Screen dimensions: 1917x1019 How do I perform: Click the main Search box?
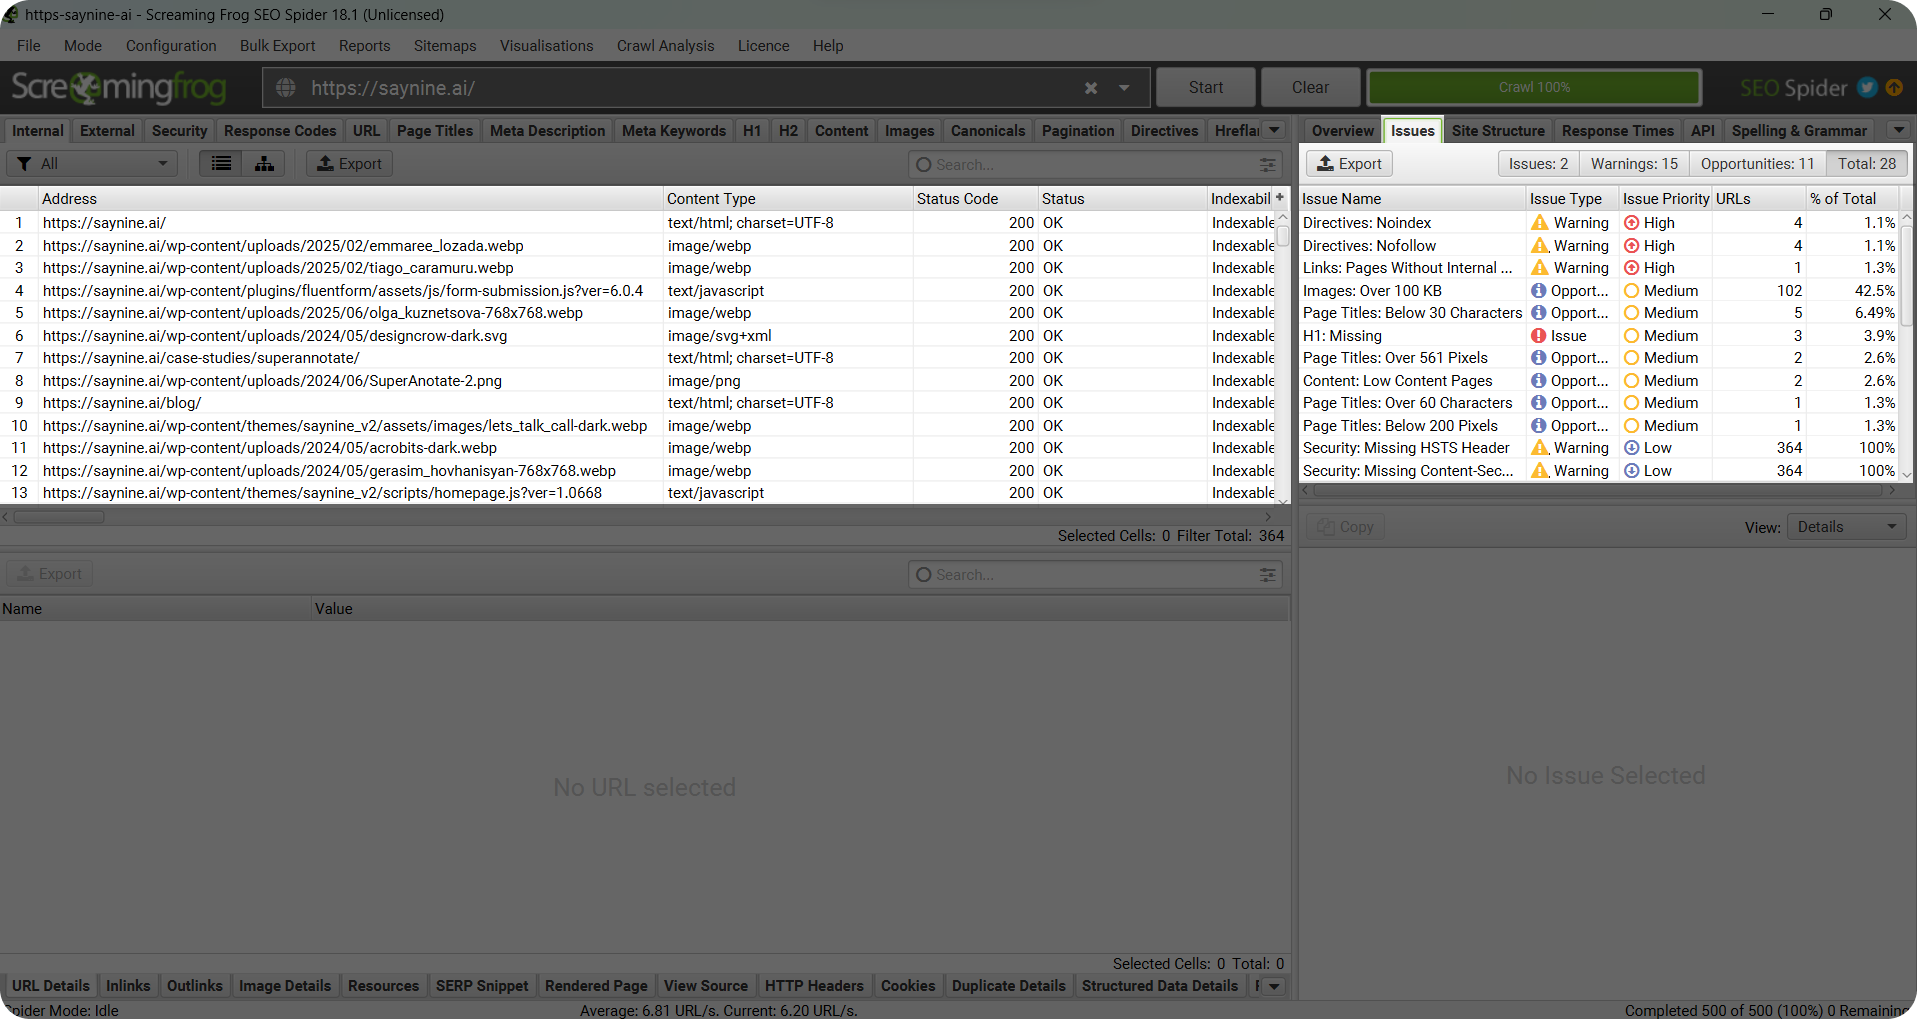click(x=1095, y=164)
